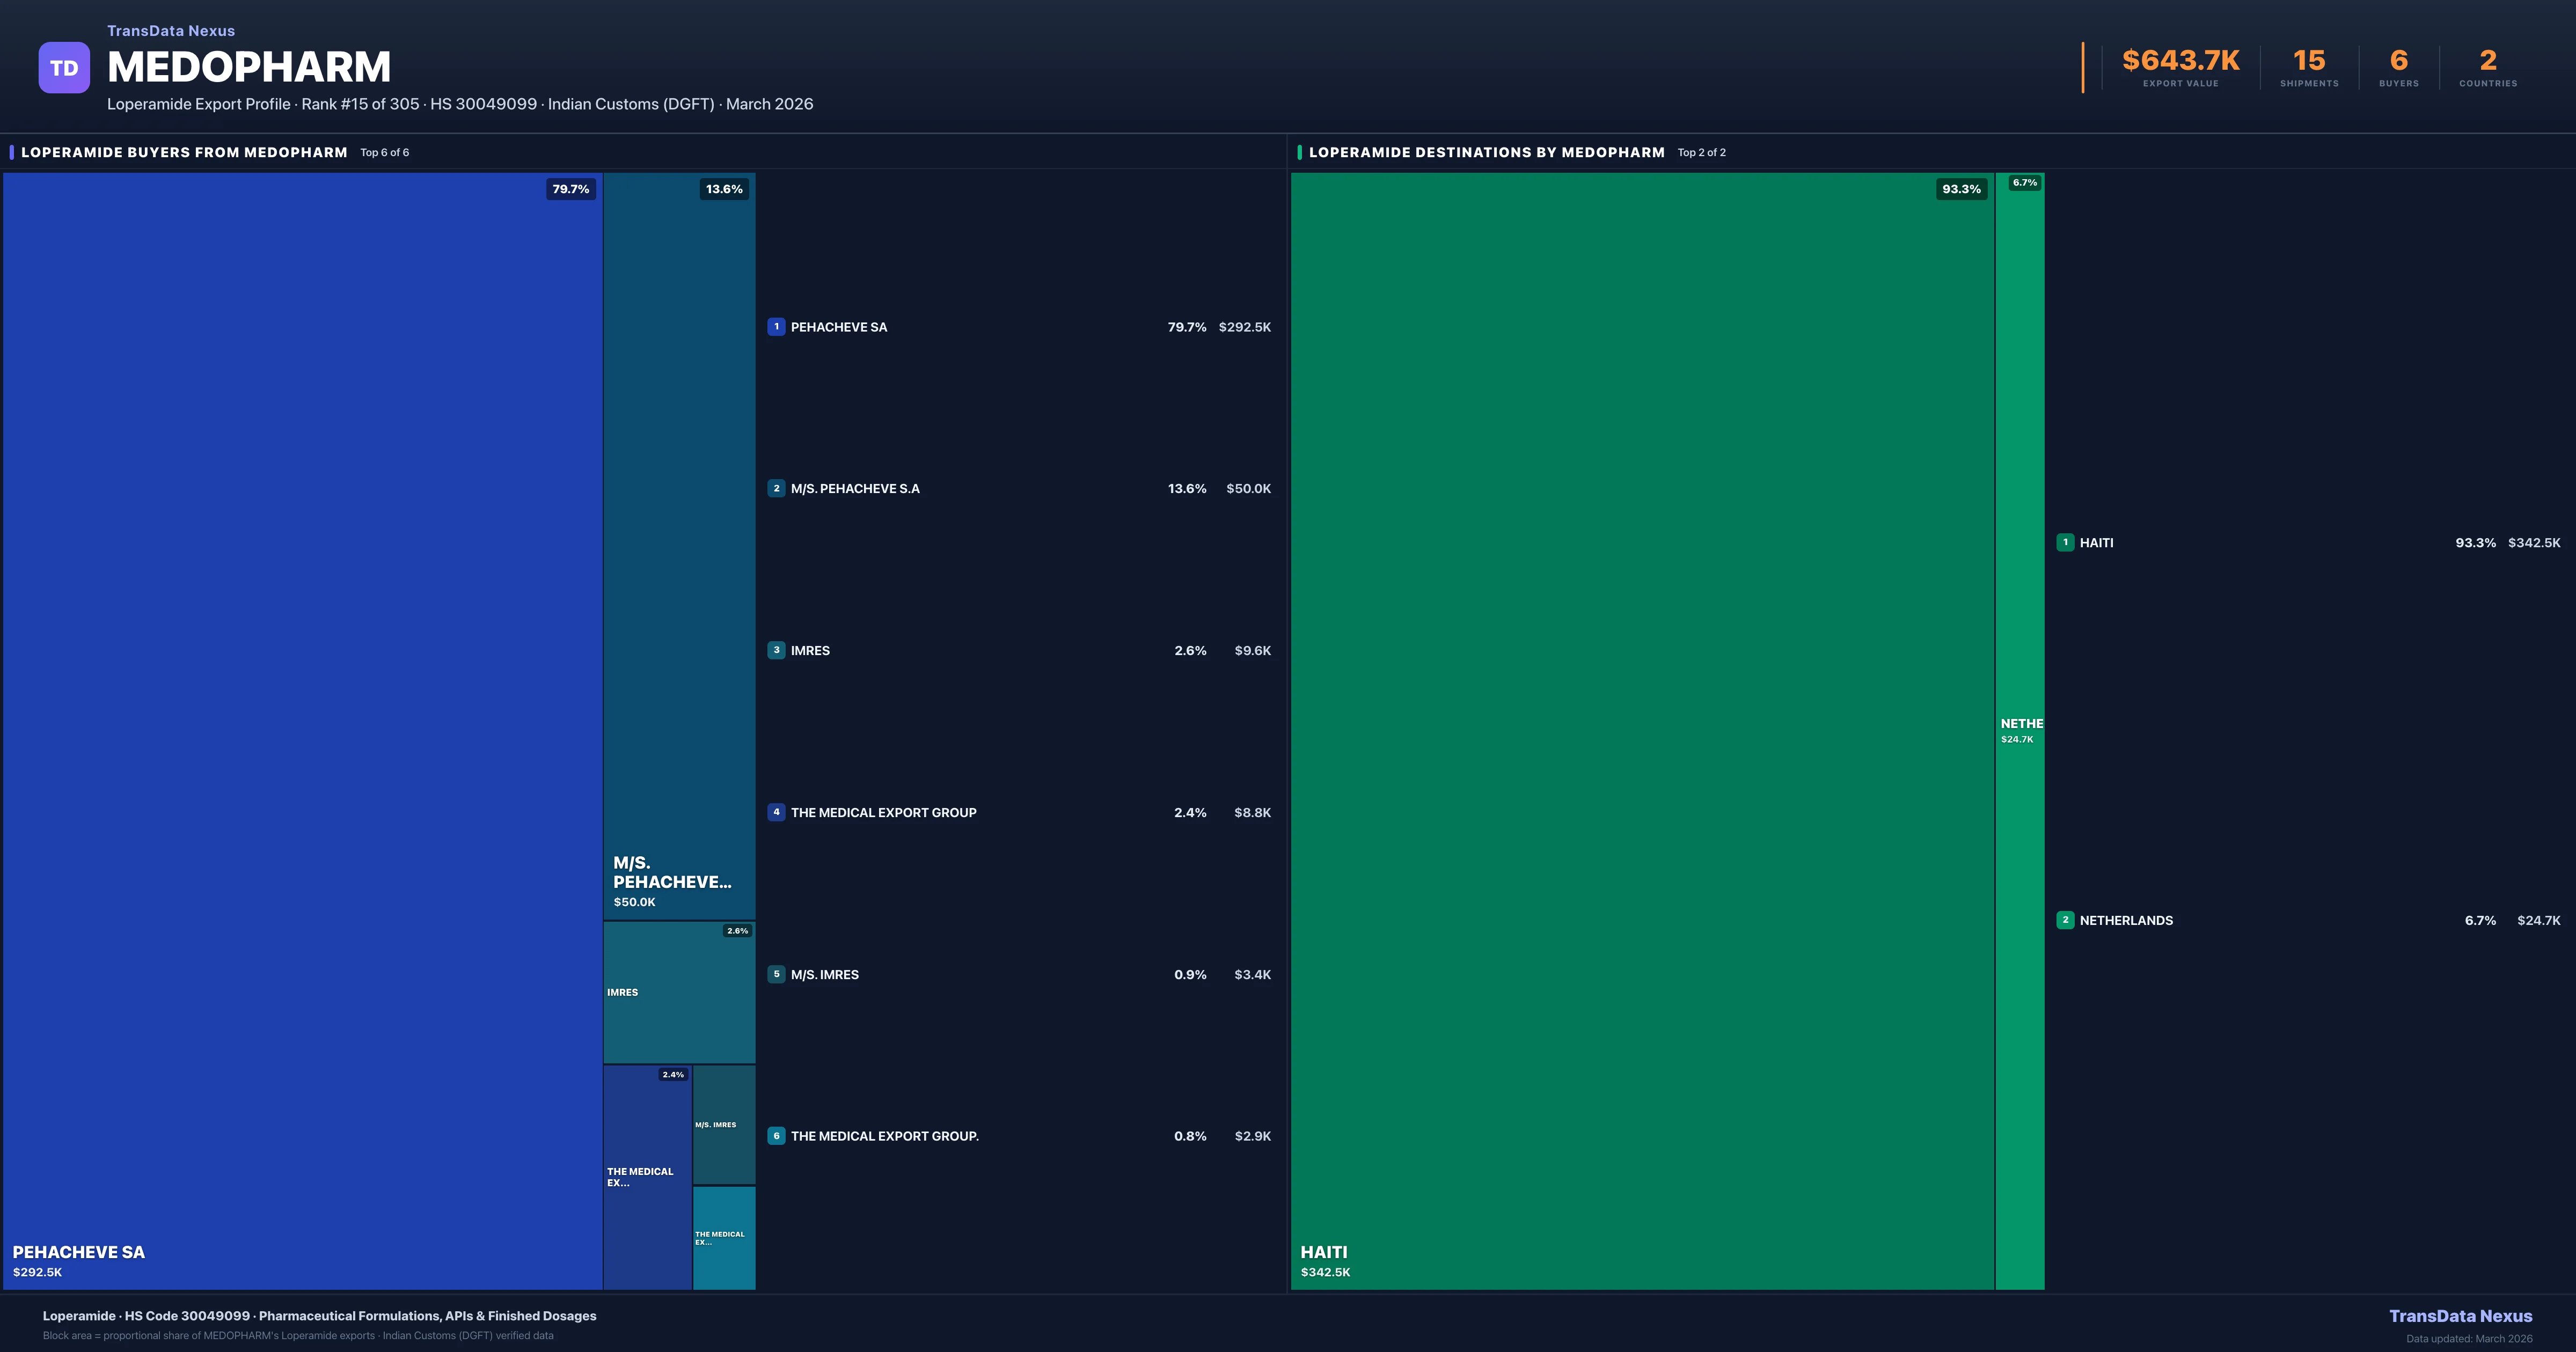Toggle the 79.7% share label on PEHACHEVE SA block
The width and height of the screenshot is (2576, 1352).
(569, 188)
